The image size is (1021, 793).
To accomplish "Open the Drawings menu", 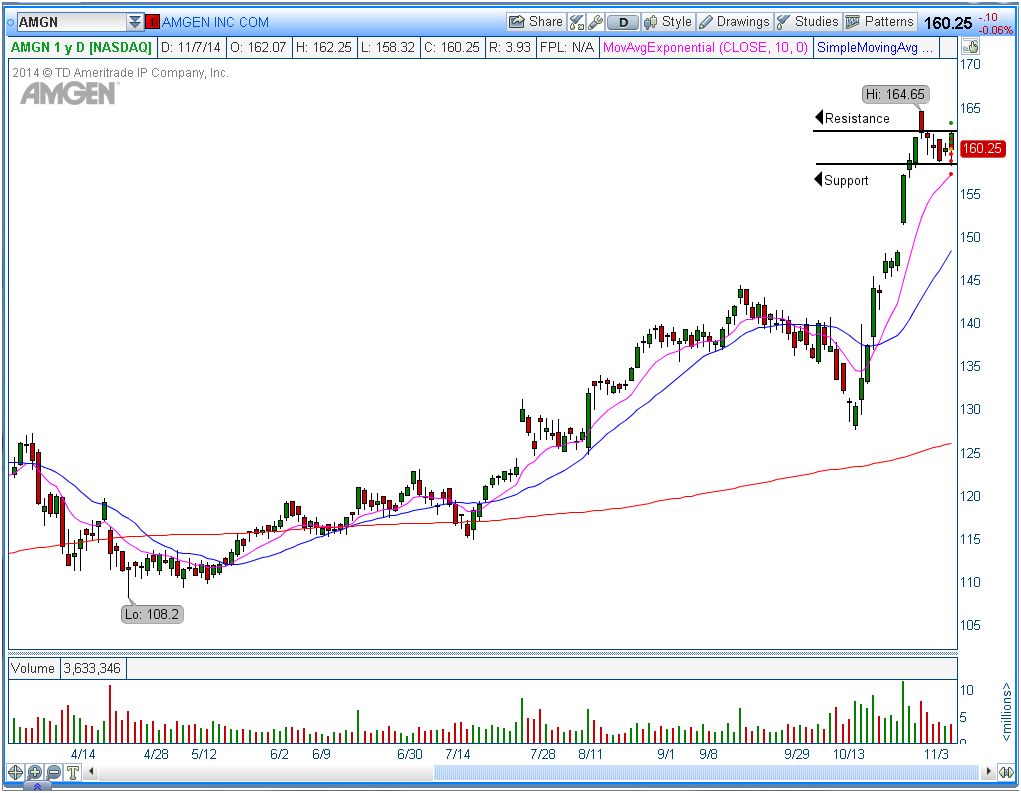I will pyautogui.click(x=734, y=22).
